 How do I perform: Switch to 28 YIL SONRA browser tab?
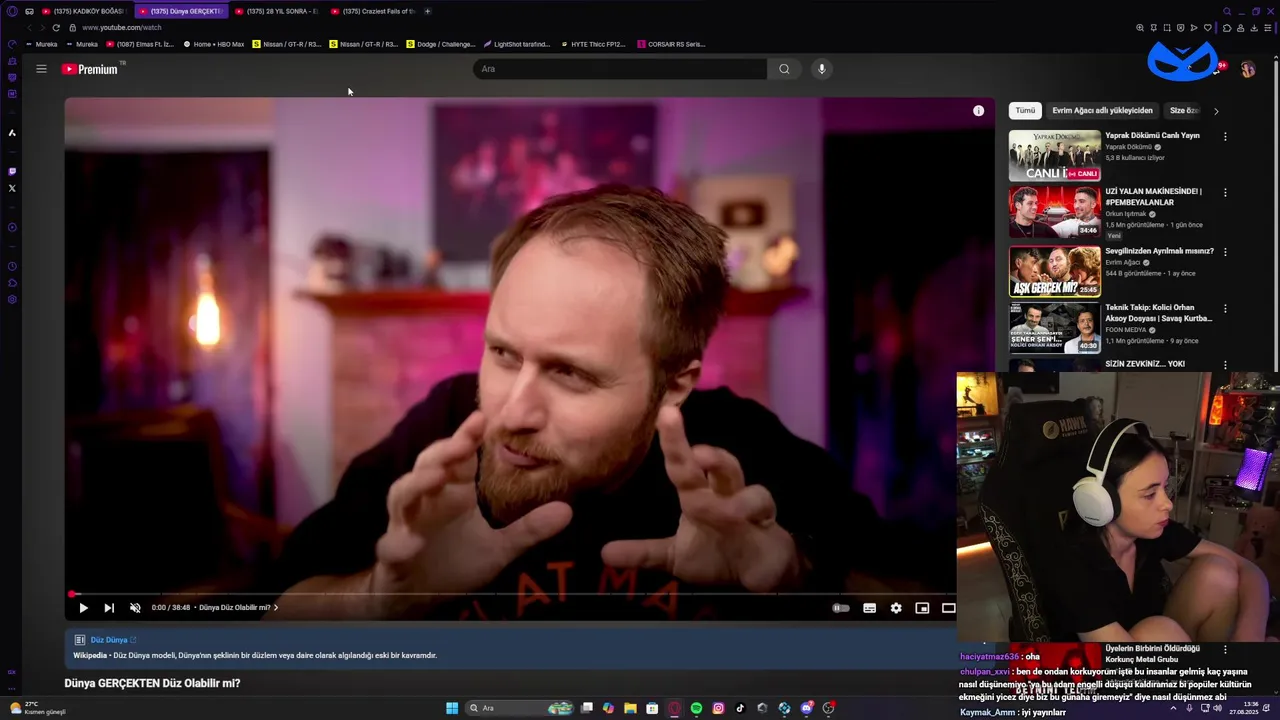tap(276, 11)
